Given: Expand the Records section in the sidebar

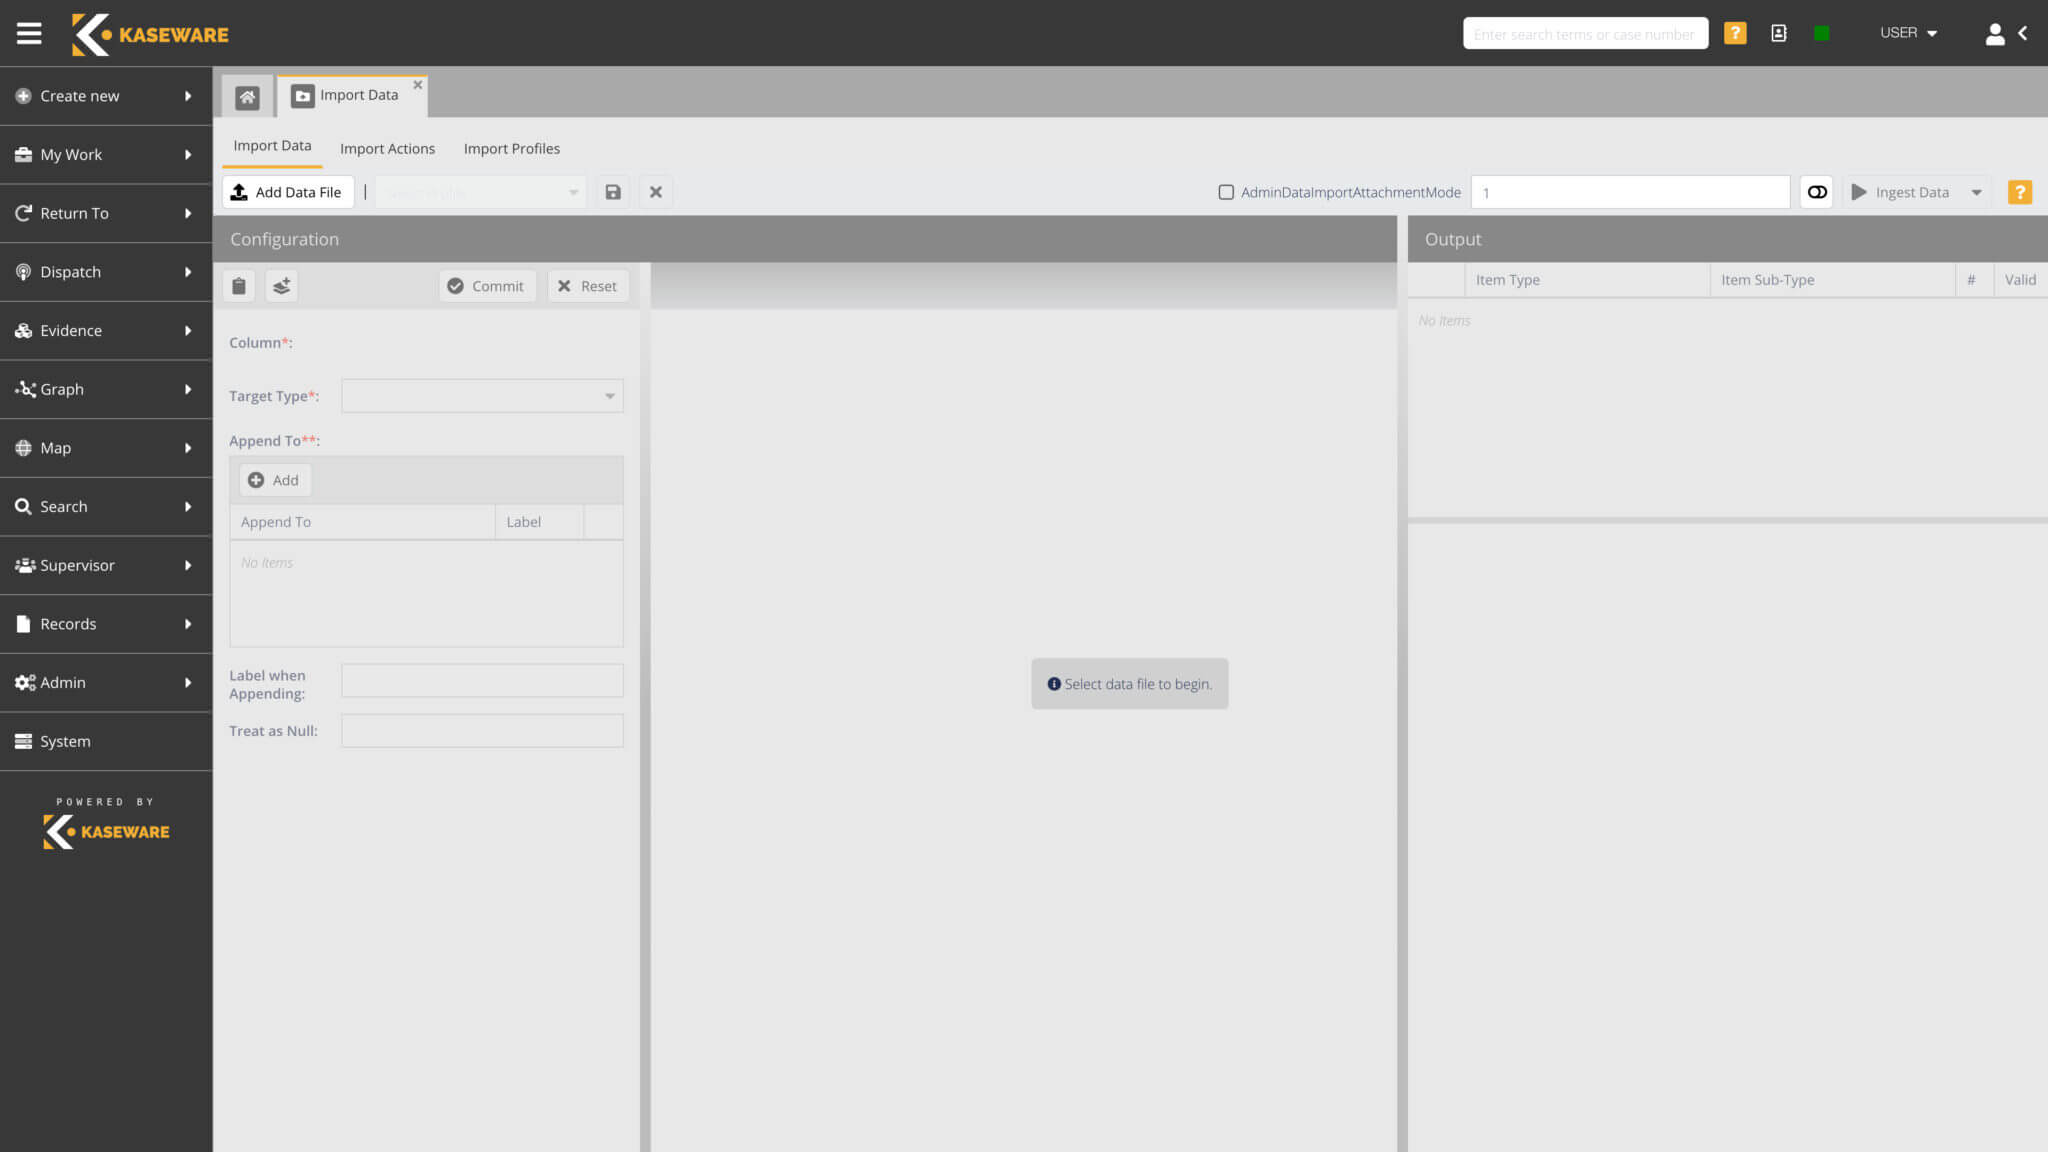Looking at the screenshot, I should pyautogui.click(x=106, y=623).
